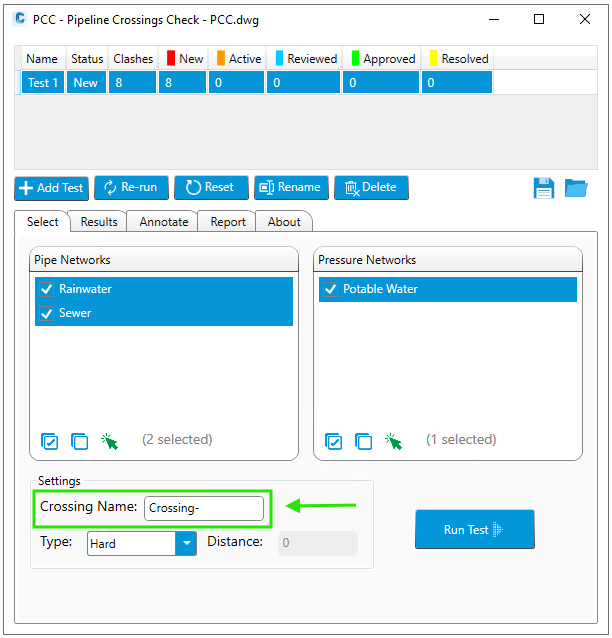Click the "(2 selected)" count text
612x638 pixels.
[177, 440]
